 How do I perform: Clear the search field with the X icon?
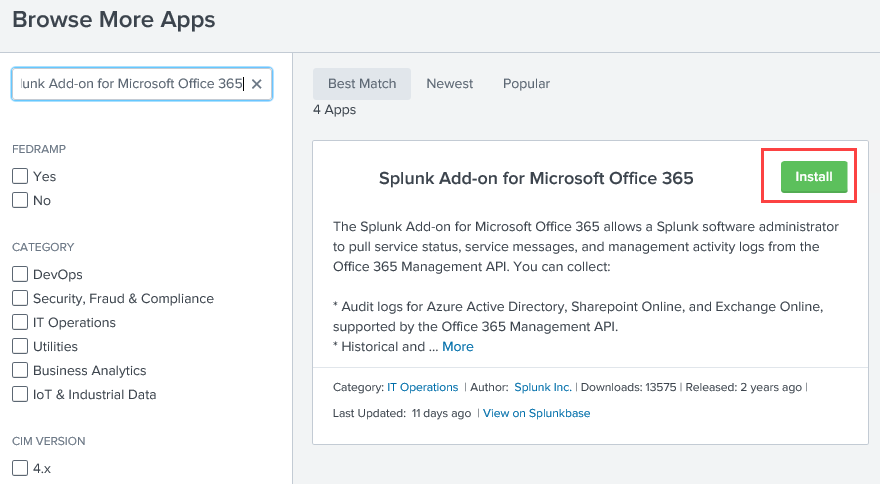point(256,84)
